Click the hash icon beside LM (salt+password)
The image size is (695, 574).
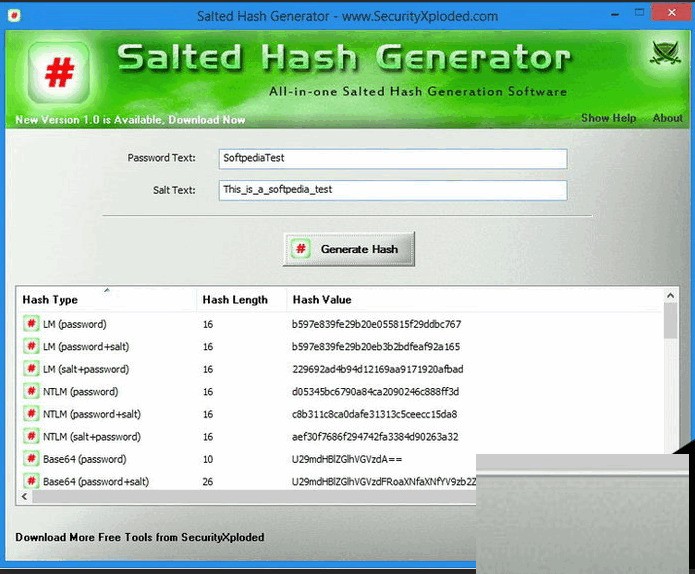pos(31,369)
